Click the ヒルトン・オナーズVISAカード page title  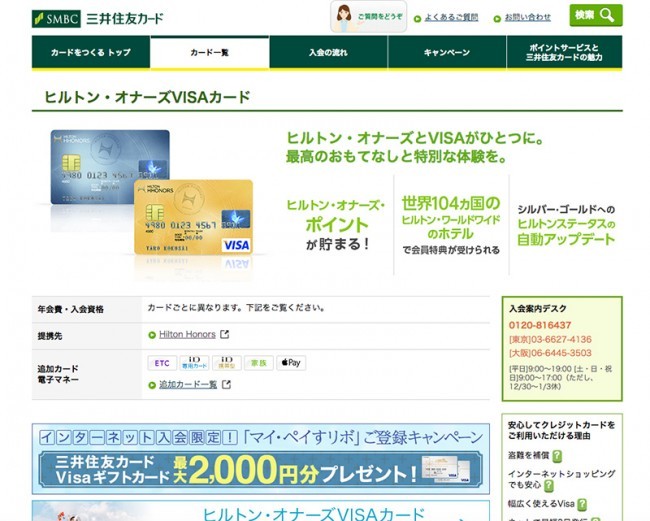click(147, 97)
